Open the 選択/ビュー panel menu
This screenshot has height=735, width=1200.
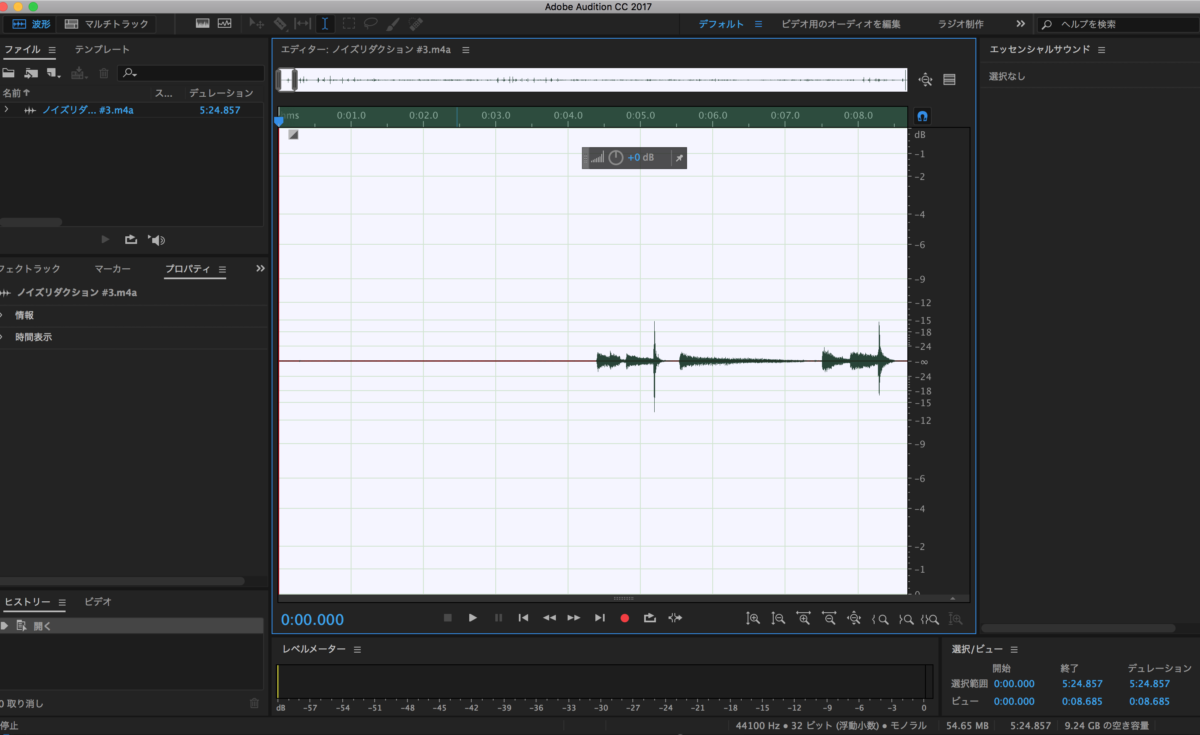pyautogui.click(x=1014, y=649)
